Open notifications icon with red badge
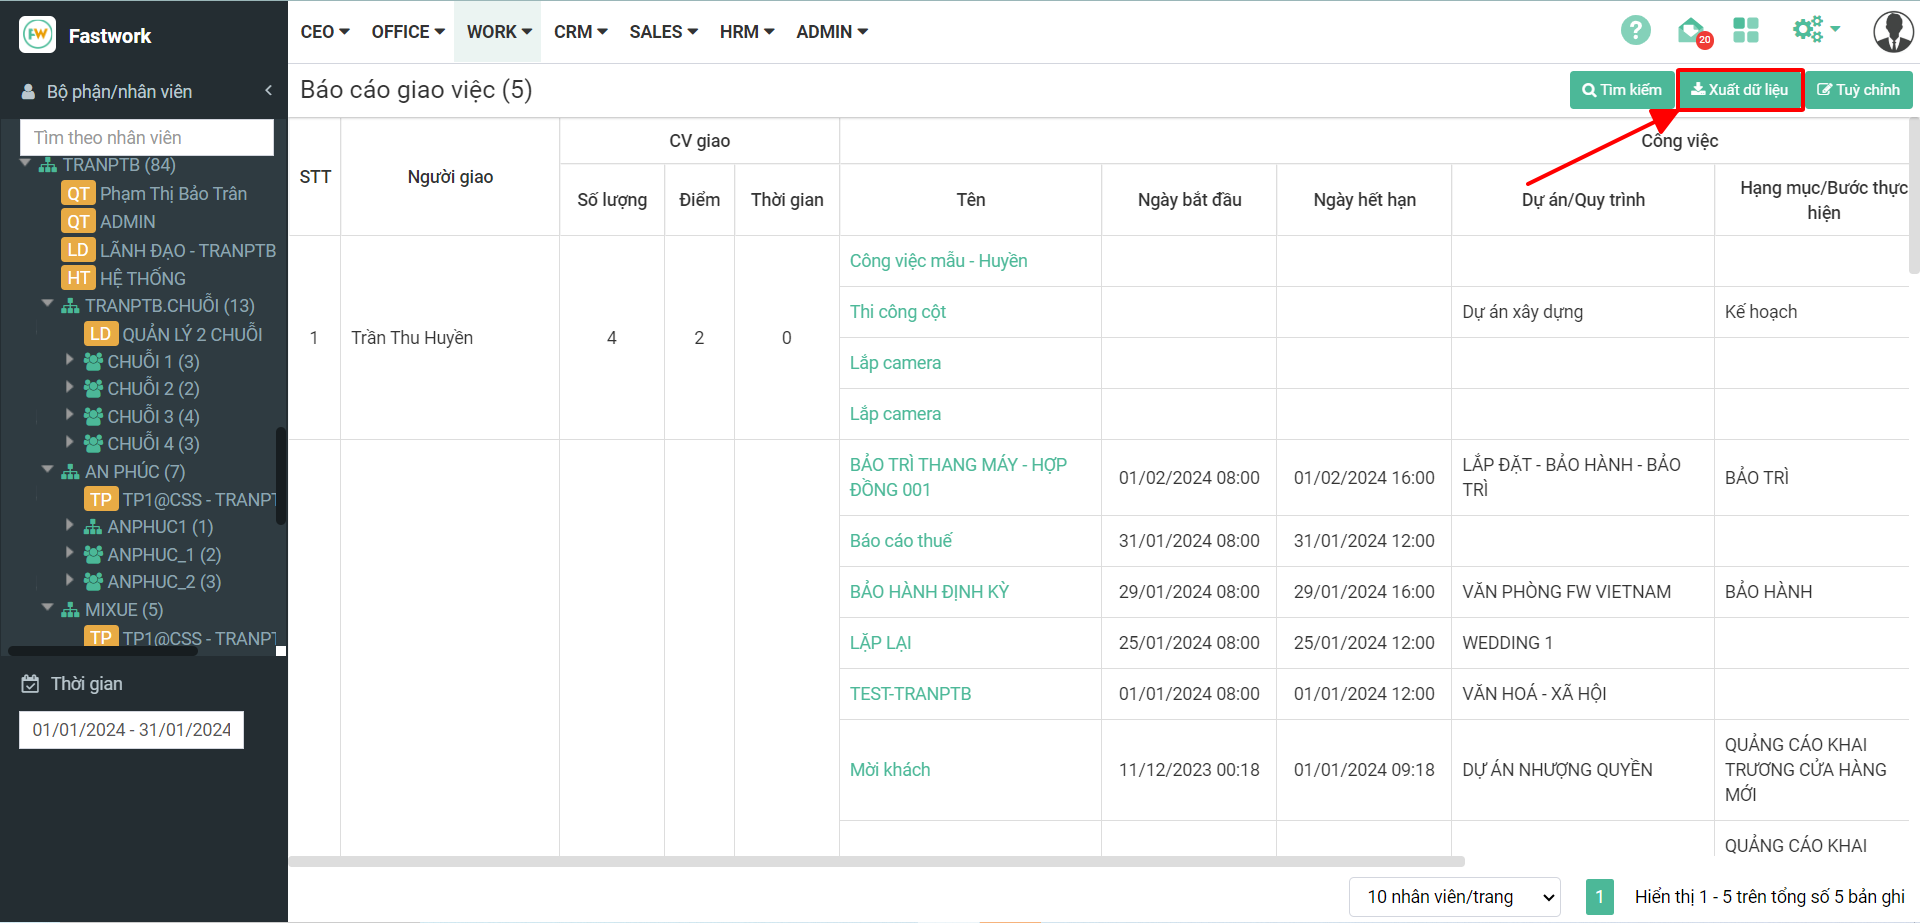This screenshot has height=923, width=1920. tap(1692, 31)
